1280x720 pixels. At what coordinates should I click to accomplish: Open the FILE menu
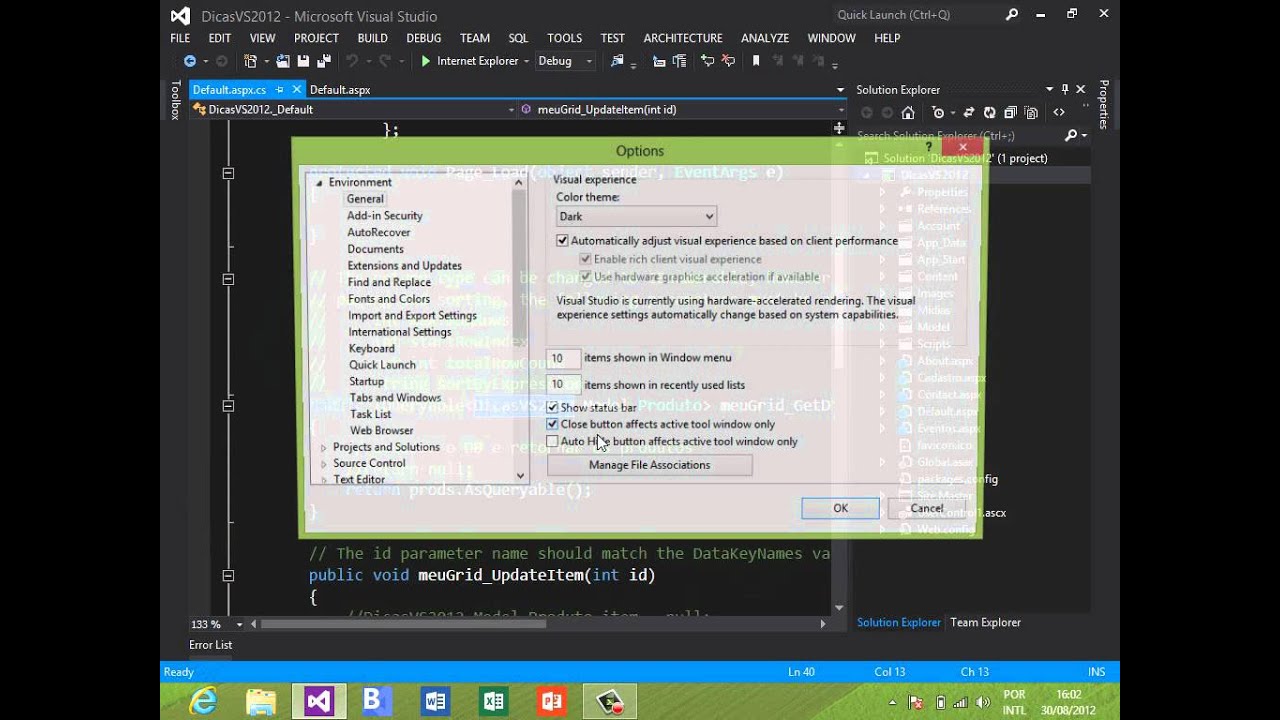pos(180,38)
